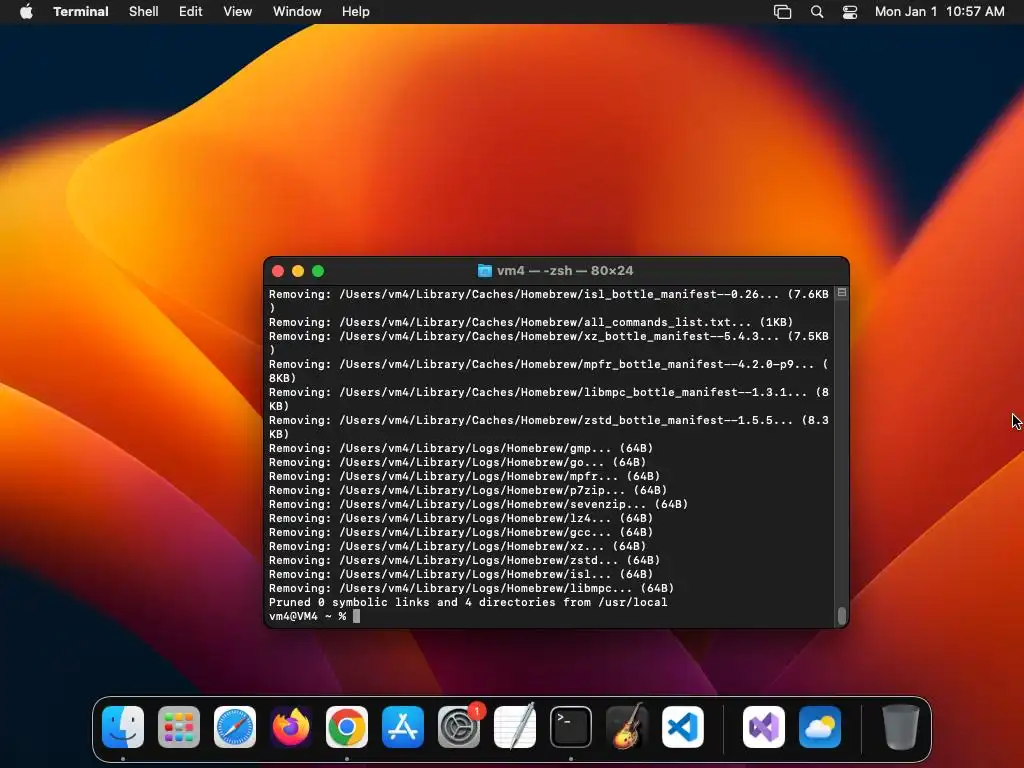
Task: Click the line removing Logs/Homebrew/go
Action: 458,462
